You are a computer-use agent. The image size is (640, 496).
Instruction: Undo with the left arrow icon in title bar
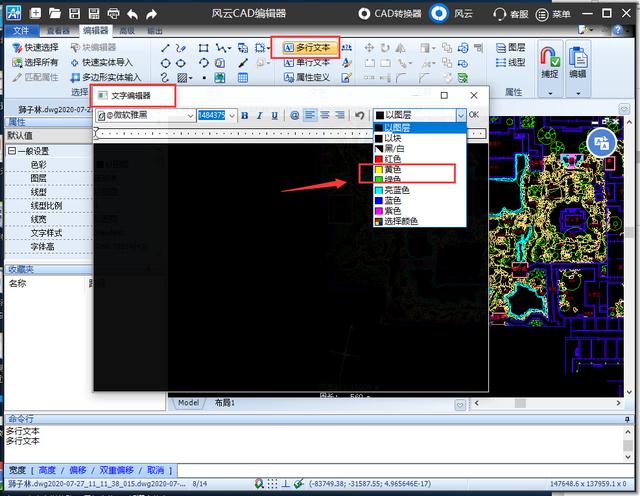point(132,14)
